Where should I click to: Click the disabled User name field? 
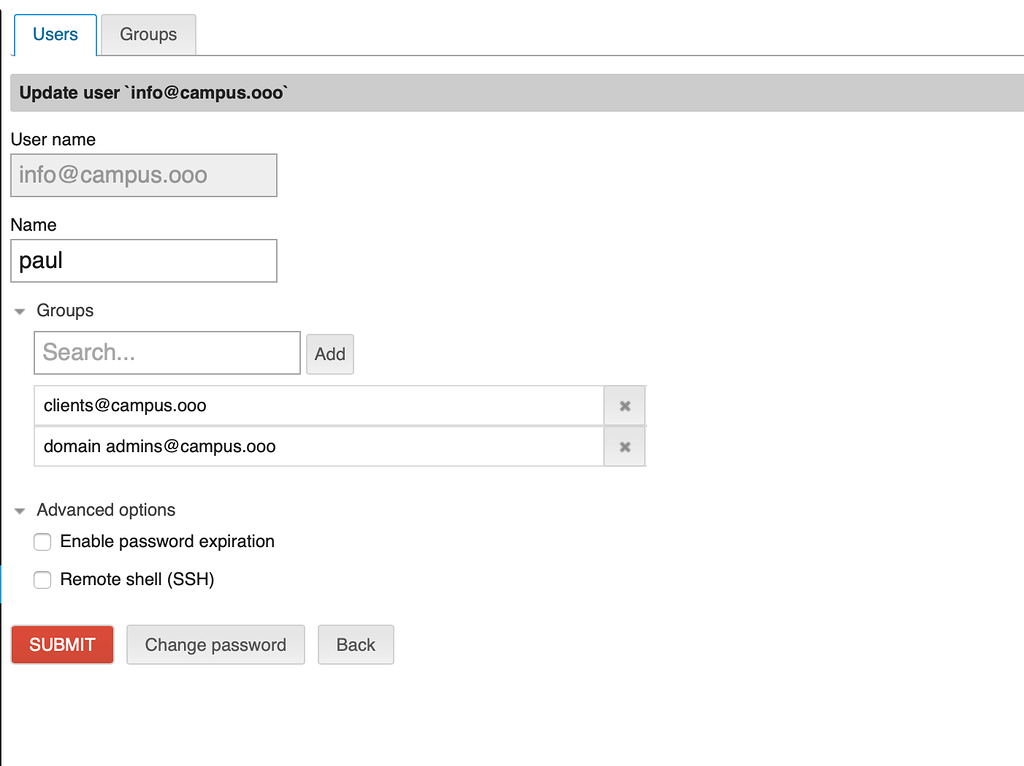click(144, 175)
